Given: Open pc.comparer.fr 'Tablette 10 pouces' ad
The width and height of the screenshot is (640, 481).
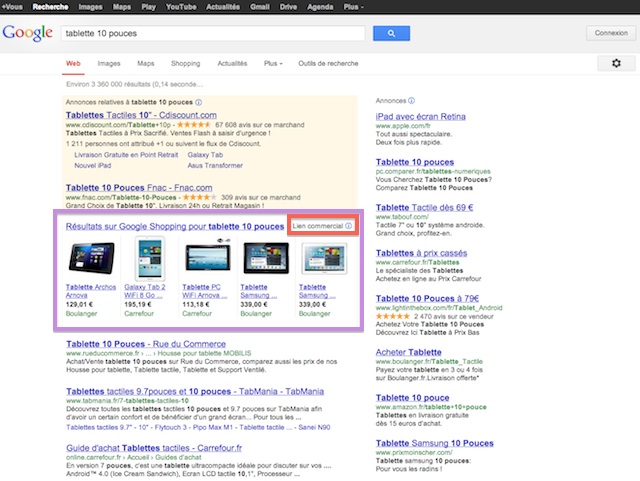Looking at the screenshot, I should (415, 162).
